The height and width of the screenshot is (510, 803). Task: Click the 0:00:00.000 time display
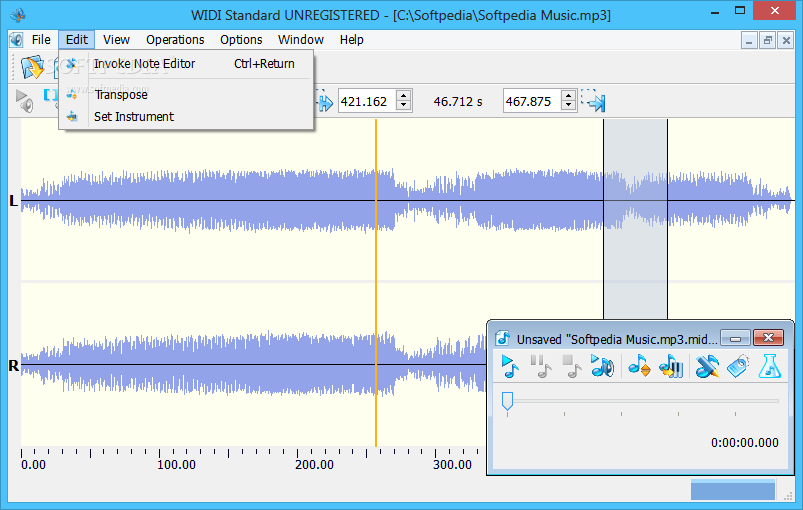(745, 443)
